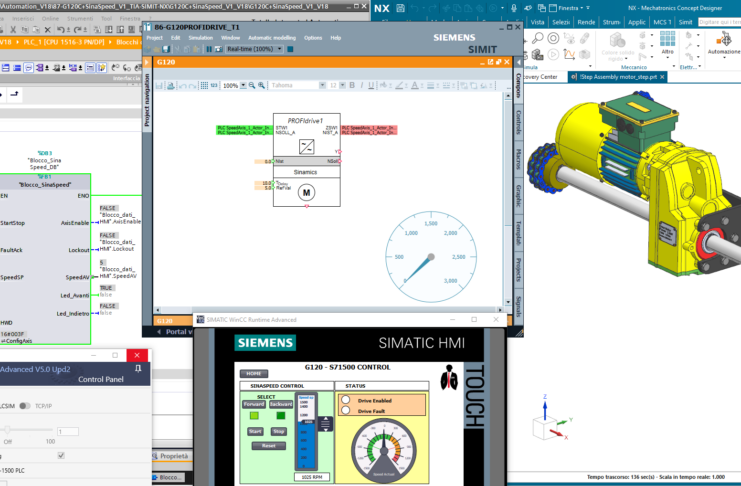Click the 1025 RPM value field on HMI
Image resolution: width=741 pixels, height=486 pixels.
point(312,477)
